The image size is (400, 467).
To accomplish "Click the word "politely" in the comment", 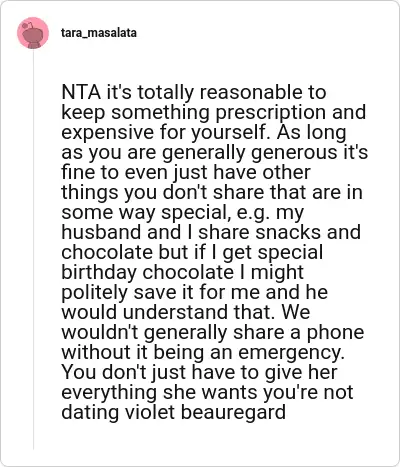I will pyautogui.click(x=95, y=293).
